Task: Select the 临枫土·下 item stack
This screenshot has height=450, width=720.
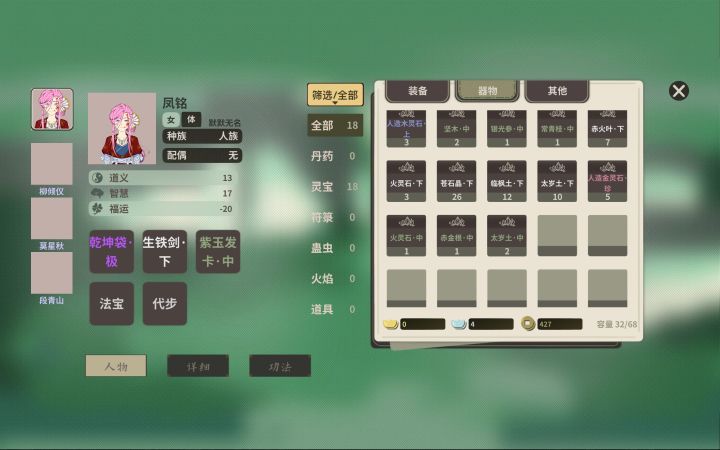Action: pyautogui.click(x=506, y=181)
